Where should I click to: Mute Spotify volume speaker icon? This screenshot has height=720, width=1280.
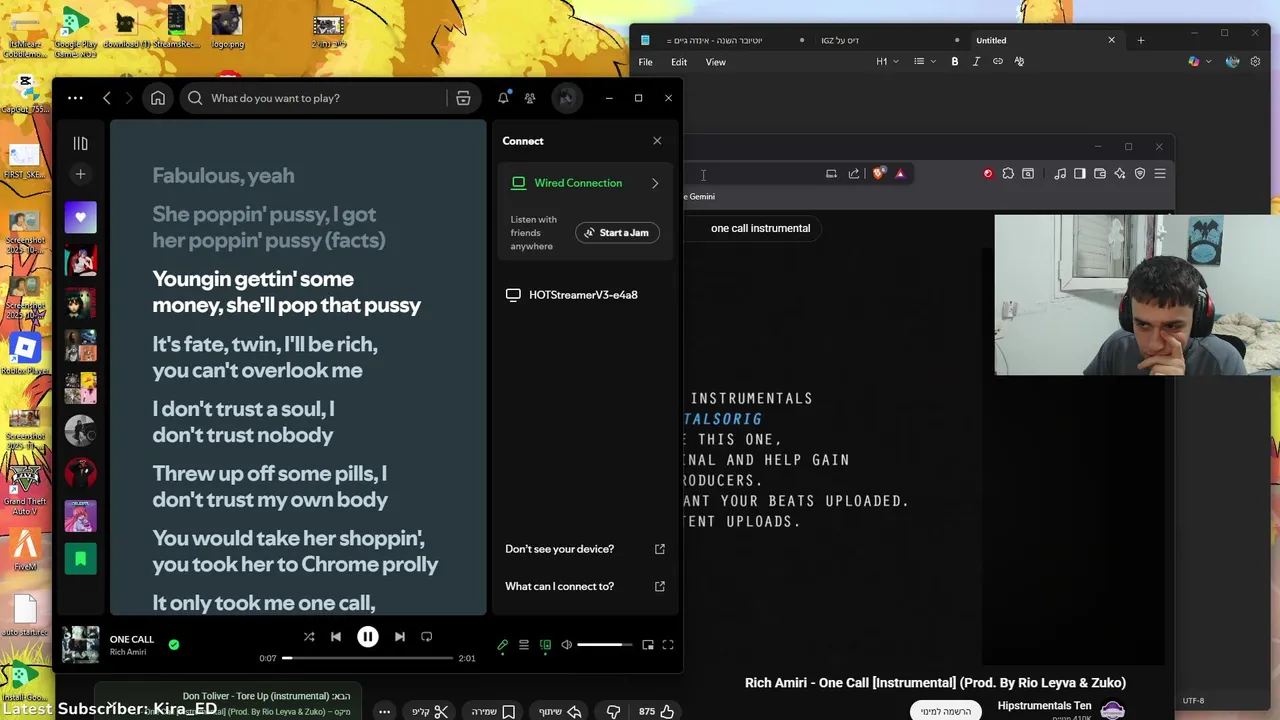pyautogui.click(x=567, y=645)
